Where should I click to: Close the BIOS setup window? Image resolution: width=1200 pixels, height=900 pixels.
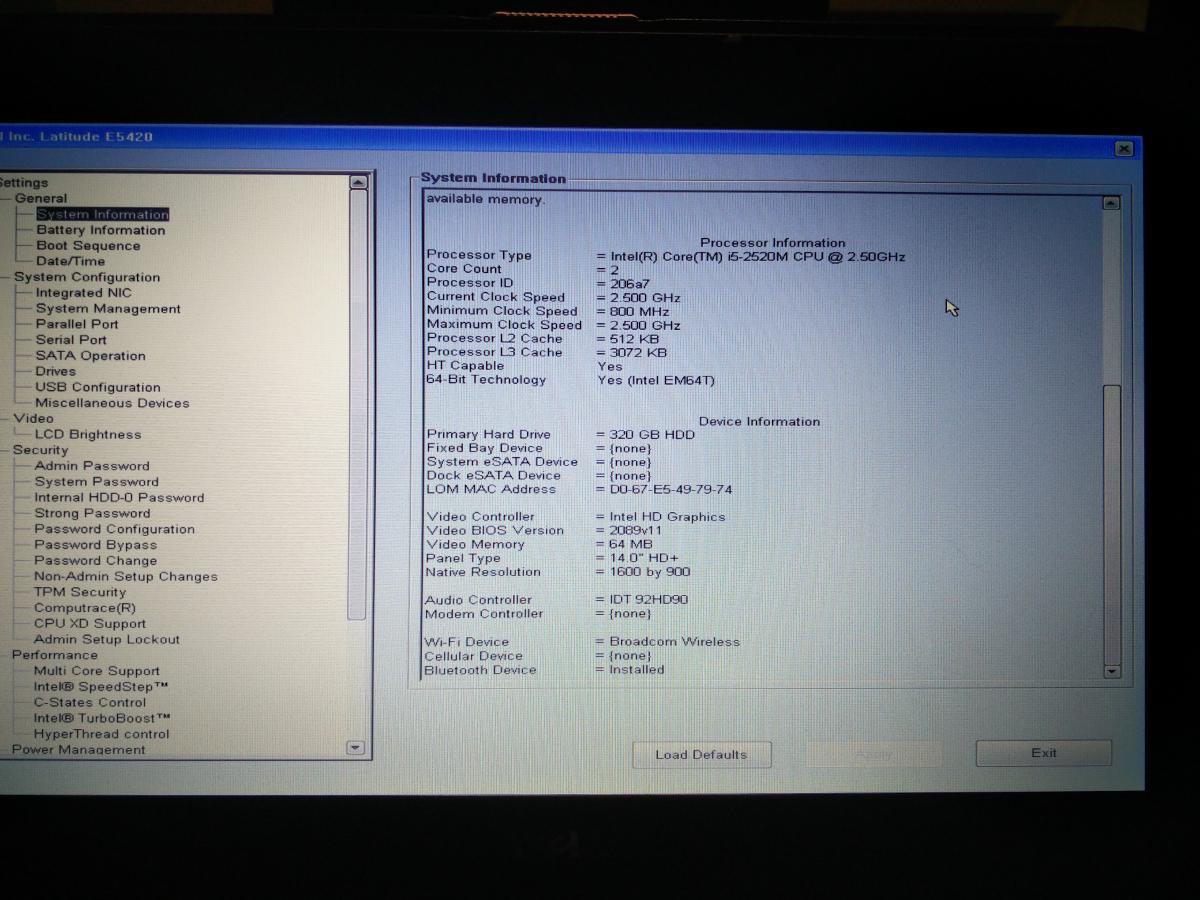tap(1123, 149)
